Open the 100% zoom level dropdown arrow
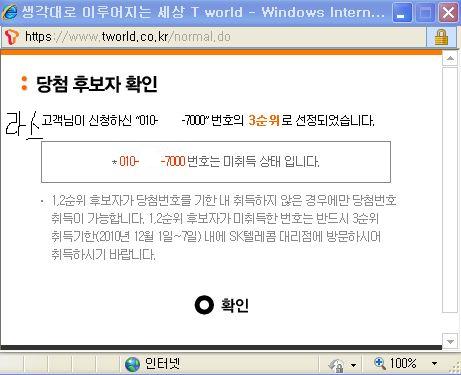Screen dimensions: 461x375 click(x=434, y=363)
